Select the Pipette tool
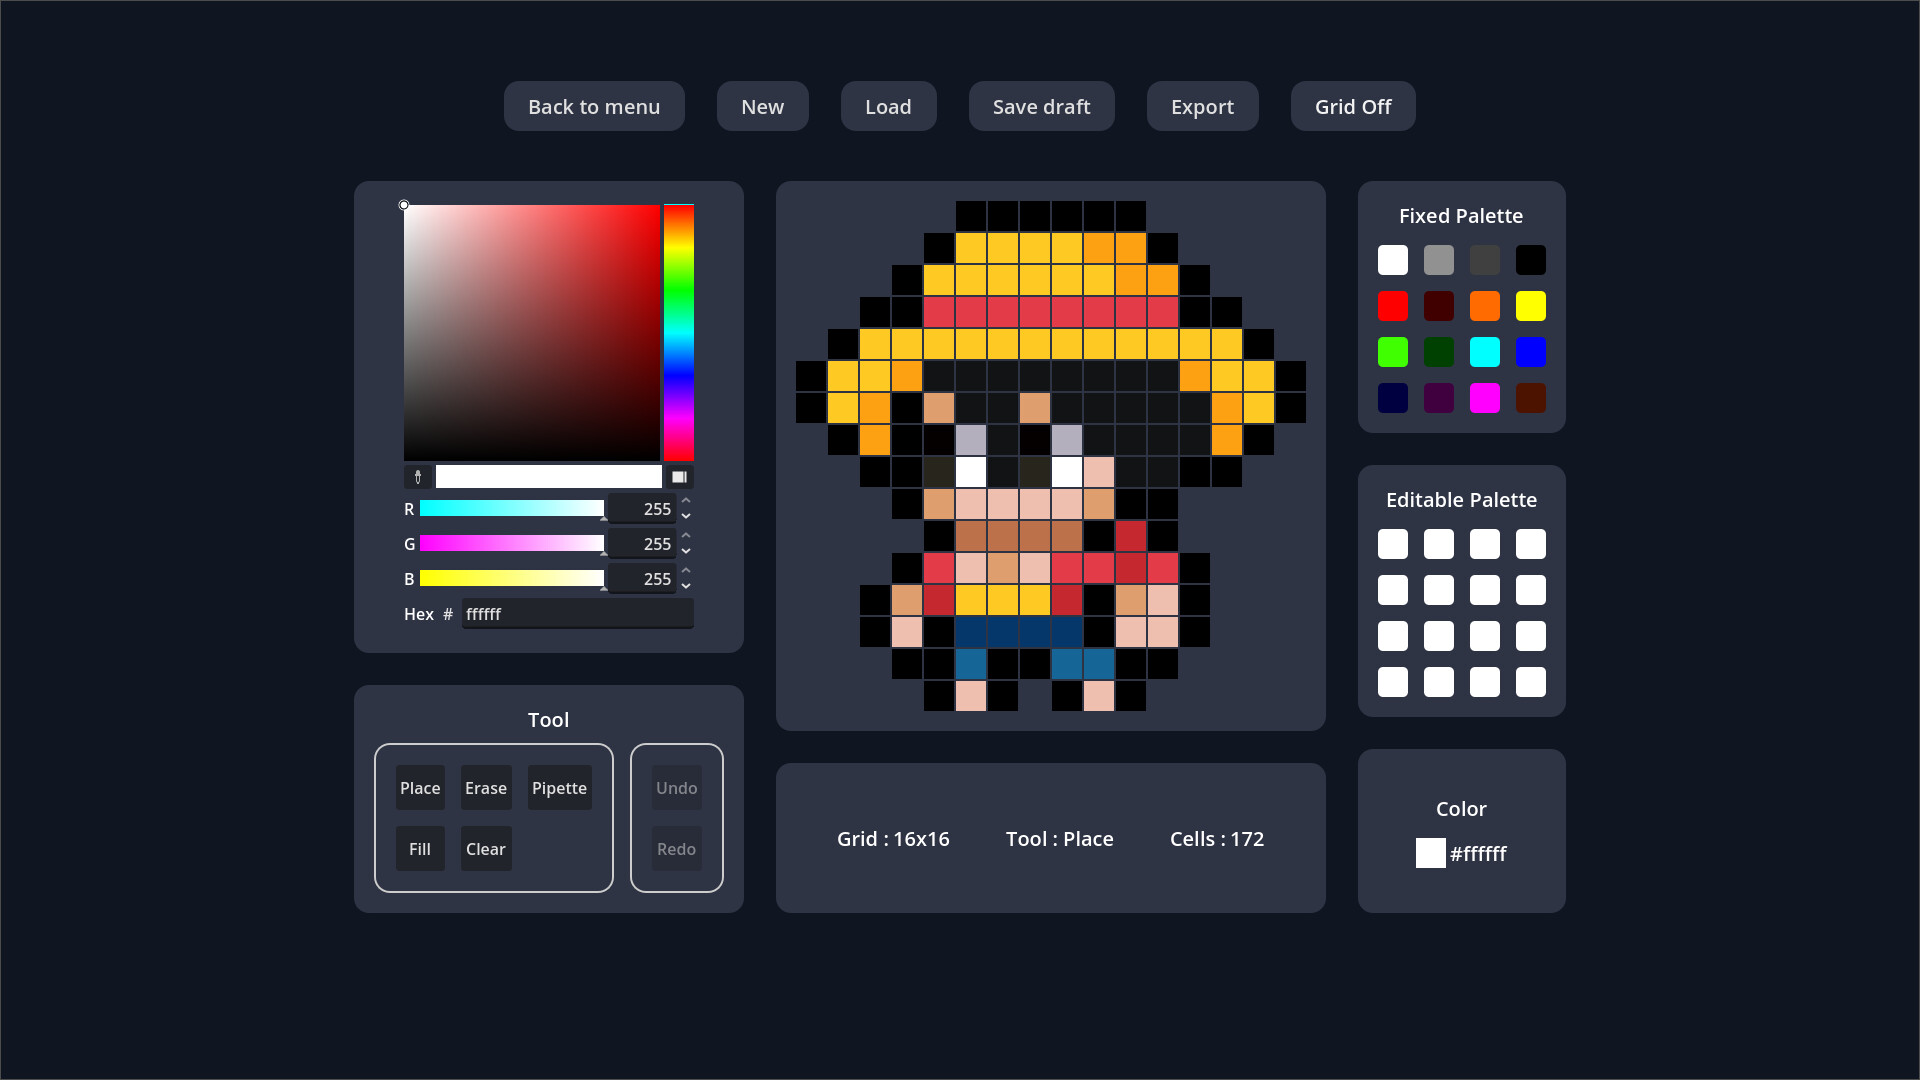This screenshot has width=1920, height=1080. pyautogui.click(x=559, y=787)
